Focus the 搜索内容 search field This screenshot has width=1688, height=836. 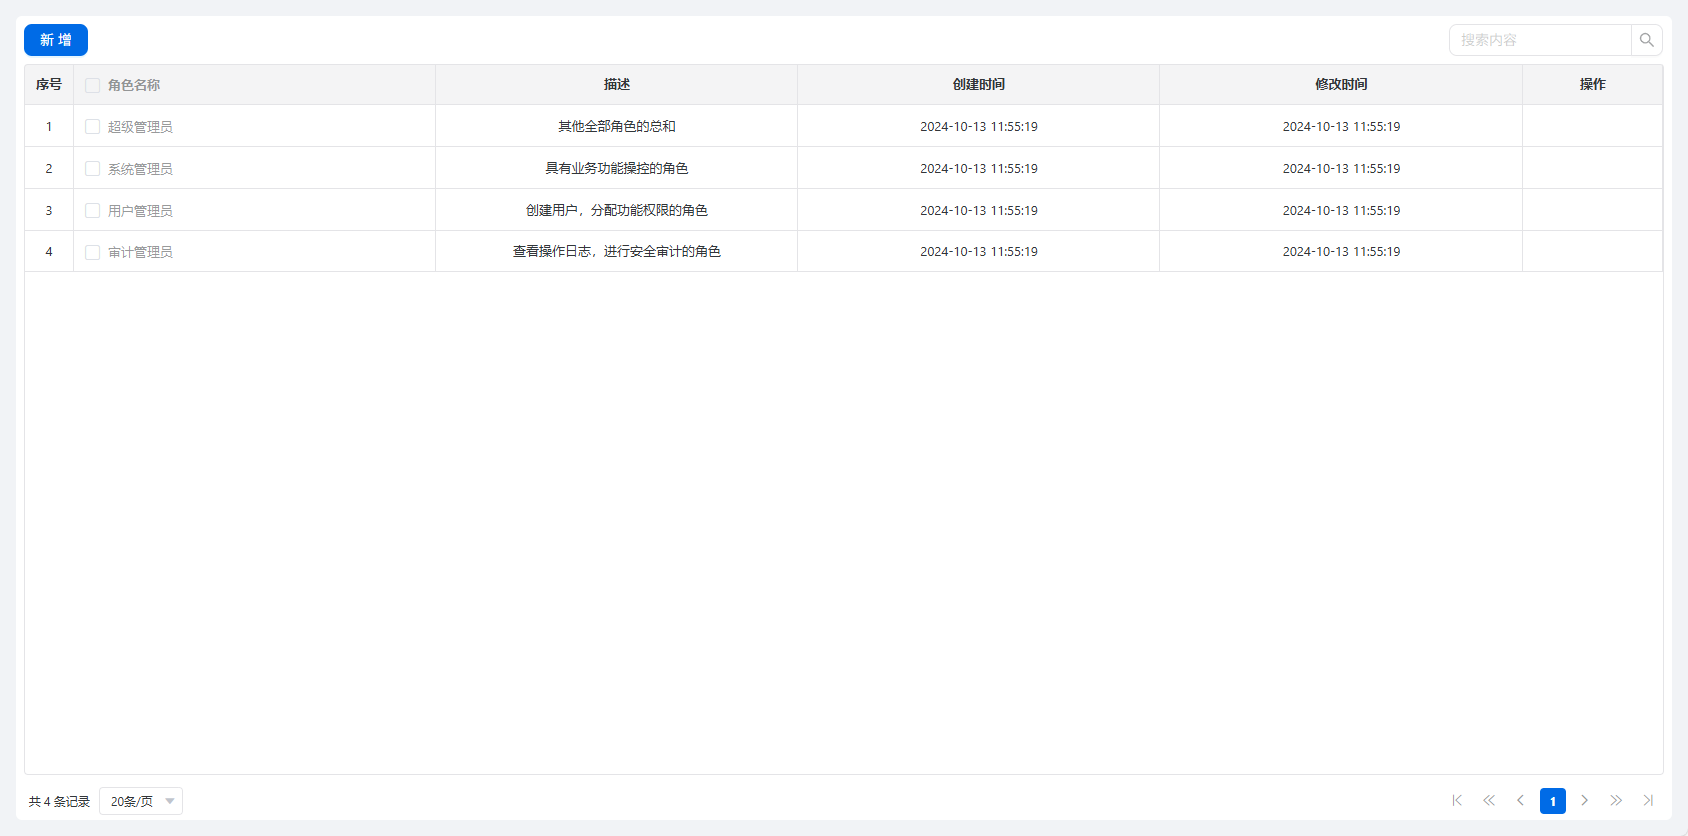coord(1540,40)
